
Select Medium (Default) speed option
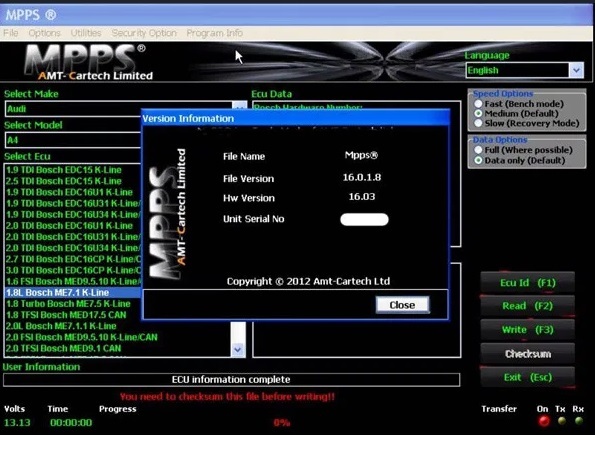coord(516,113)
